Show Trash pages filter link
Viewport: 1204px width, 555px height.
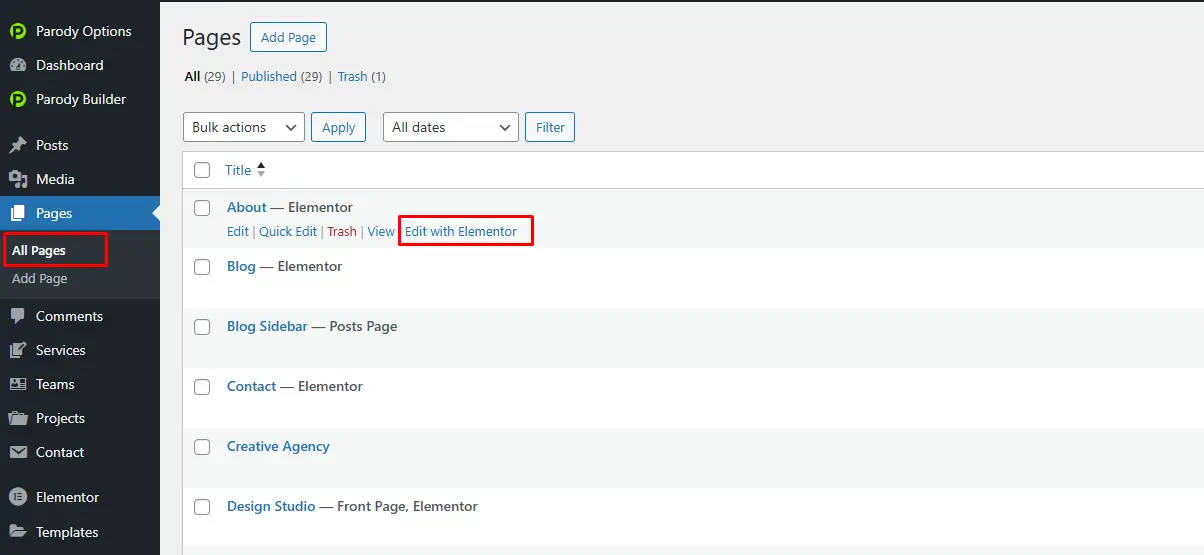click(352, 76)
